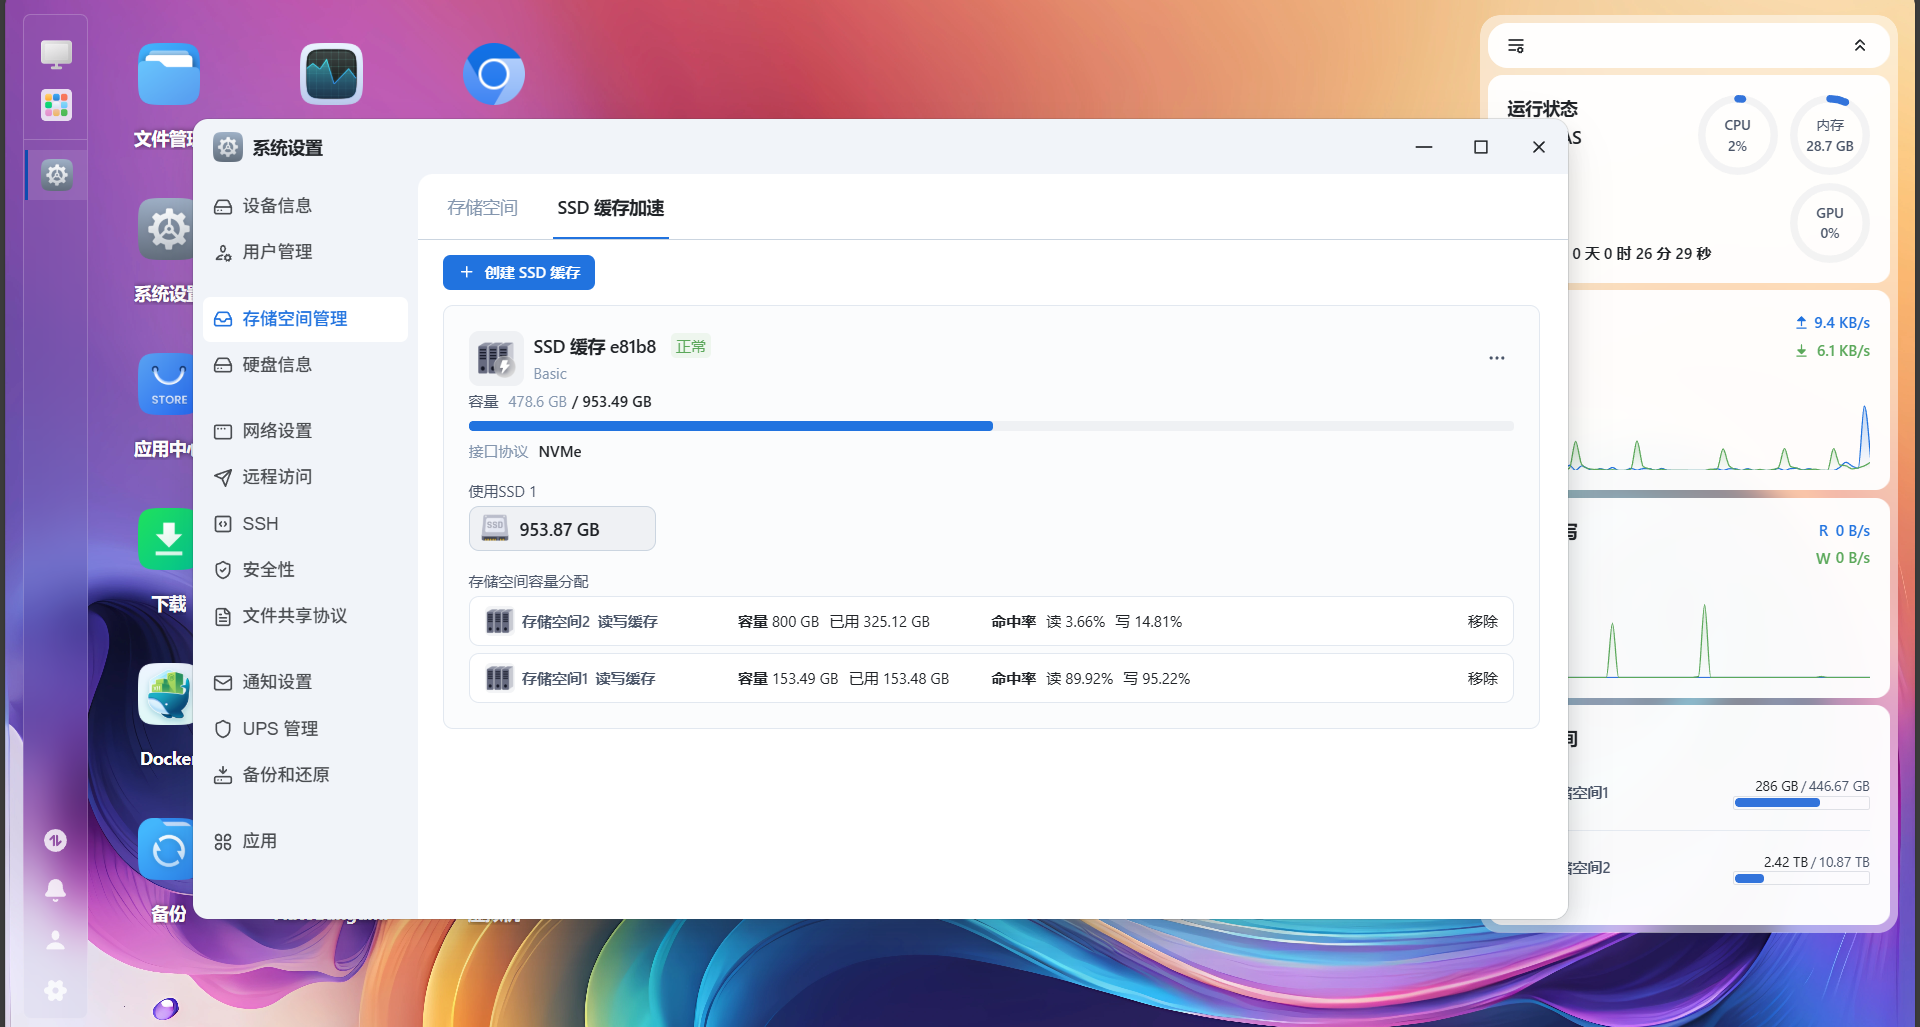Click the SSD cache capacity progress bar
1920x1027 pixels.
[991, 426]
